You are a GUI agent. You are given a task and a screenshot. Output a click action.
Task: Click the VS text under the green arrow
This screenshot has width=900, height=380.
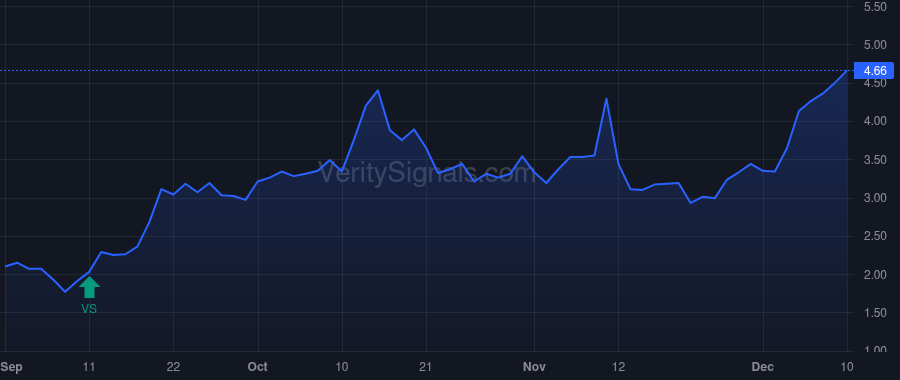tap(89, 309)
